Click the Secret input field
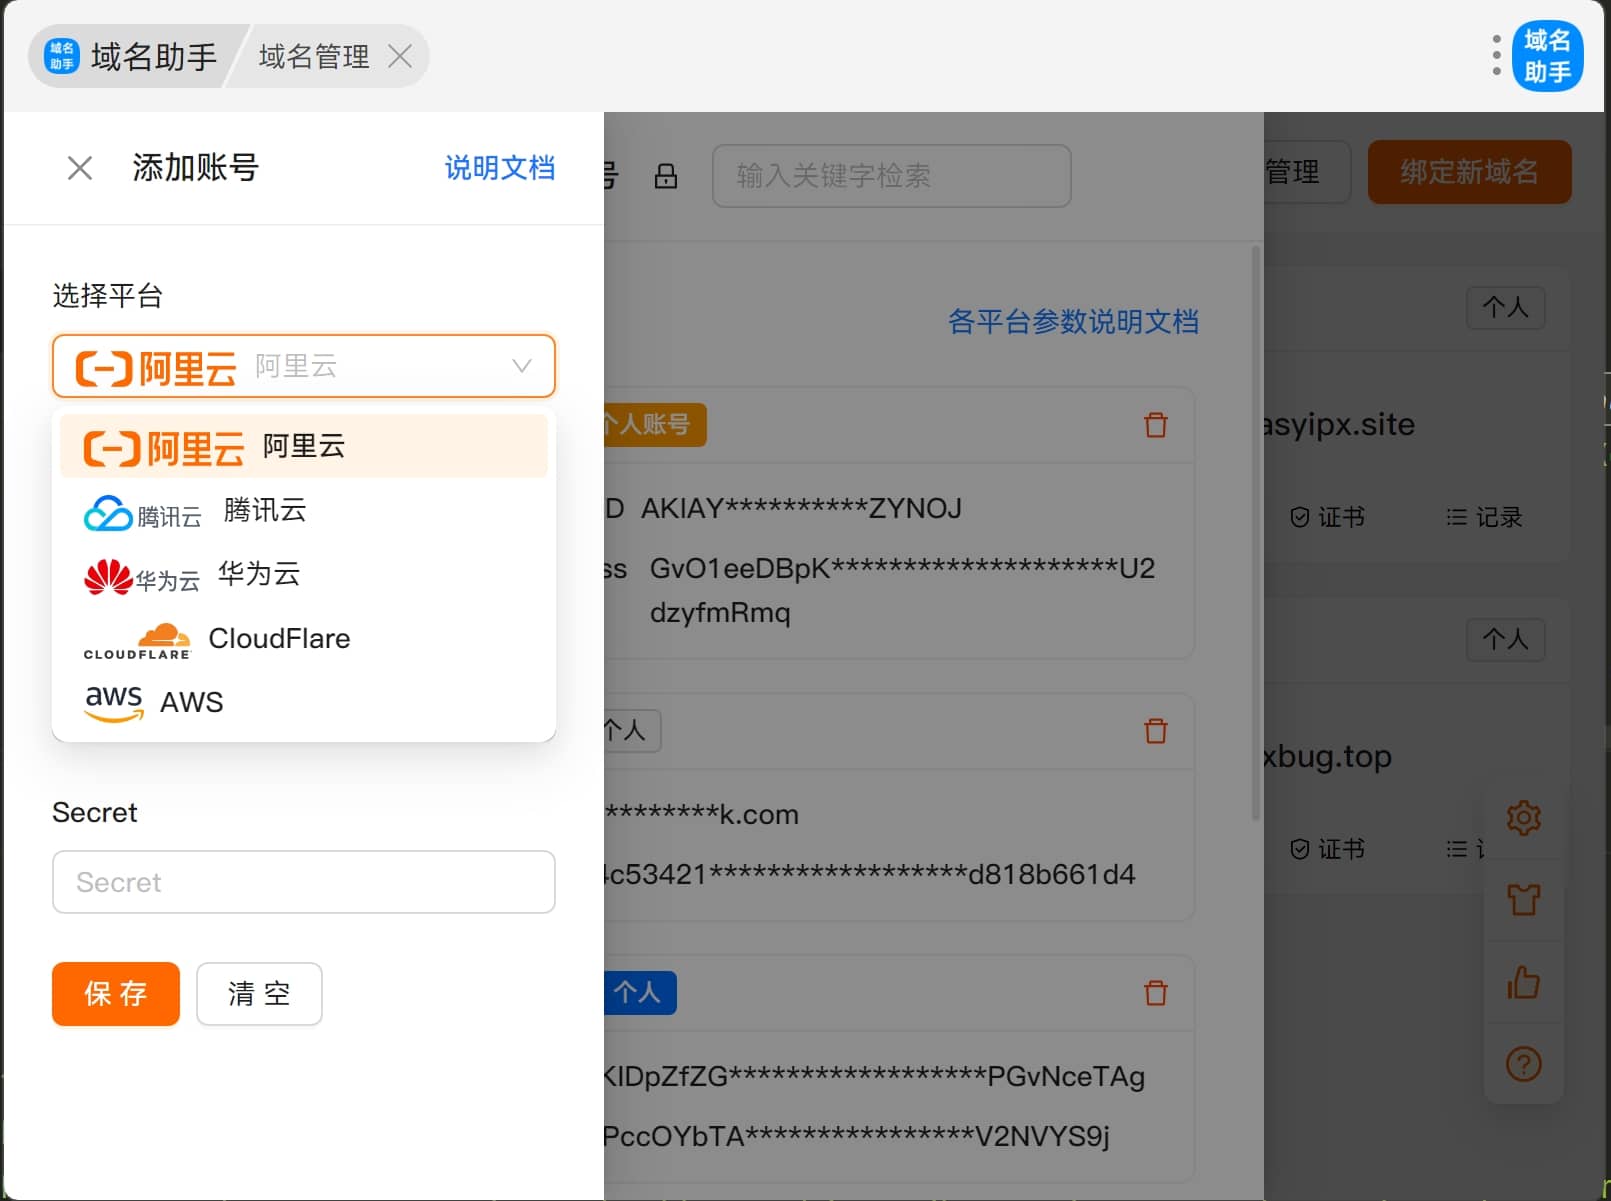This screenshot has width=1611, height=1201. point(303,882)
